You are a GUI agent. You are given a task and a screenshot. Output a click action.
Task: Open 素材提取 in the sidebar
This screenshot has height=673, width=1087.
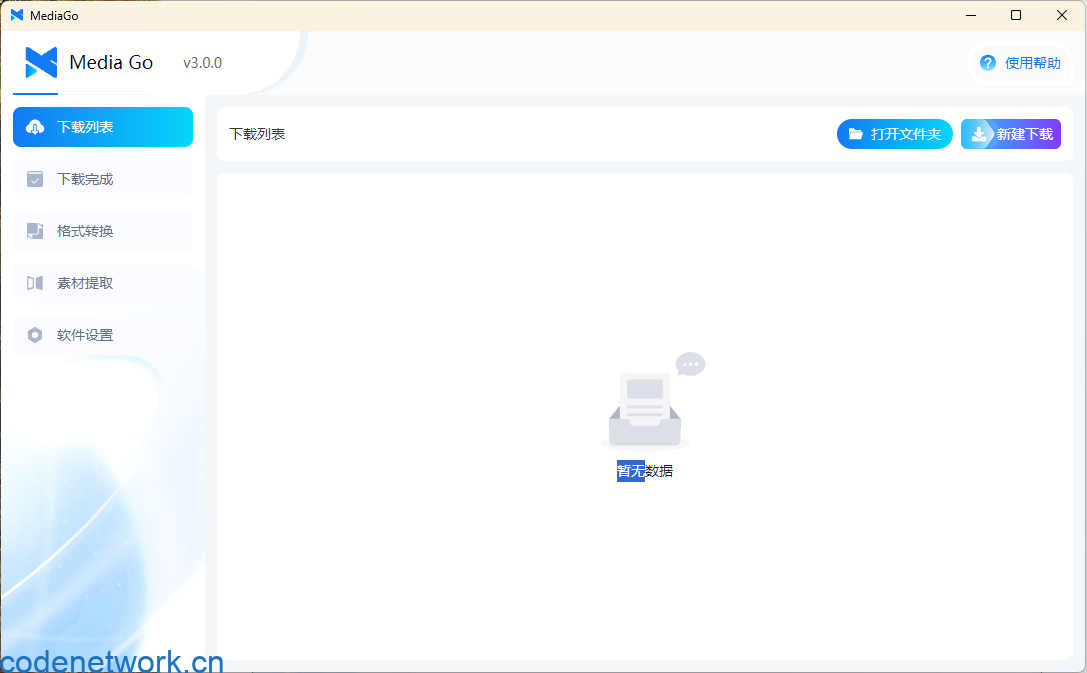(85, 283)
